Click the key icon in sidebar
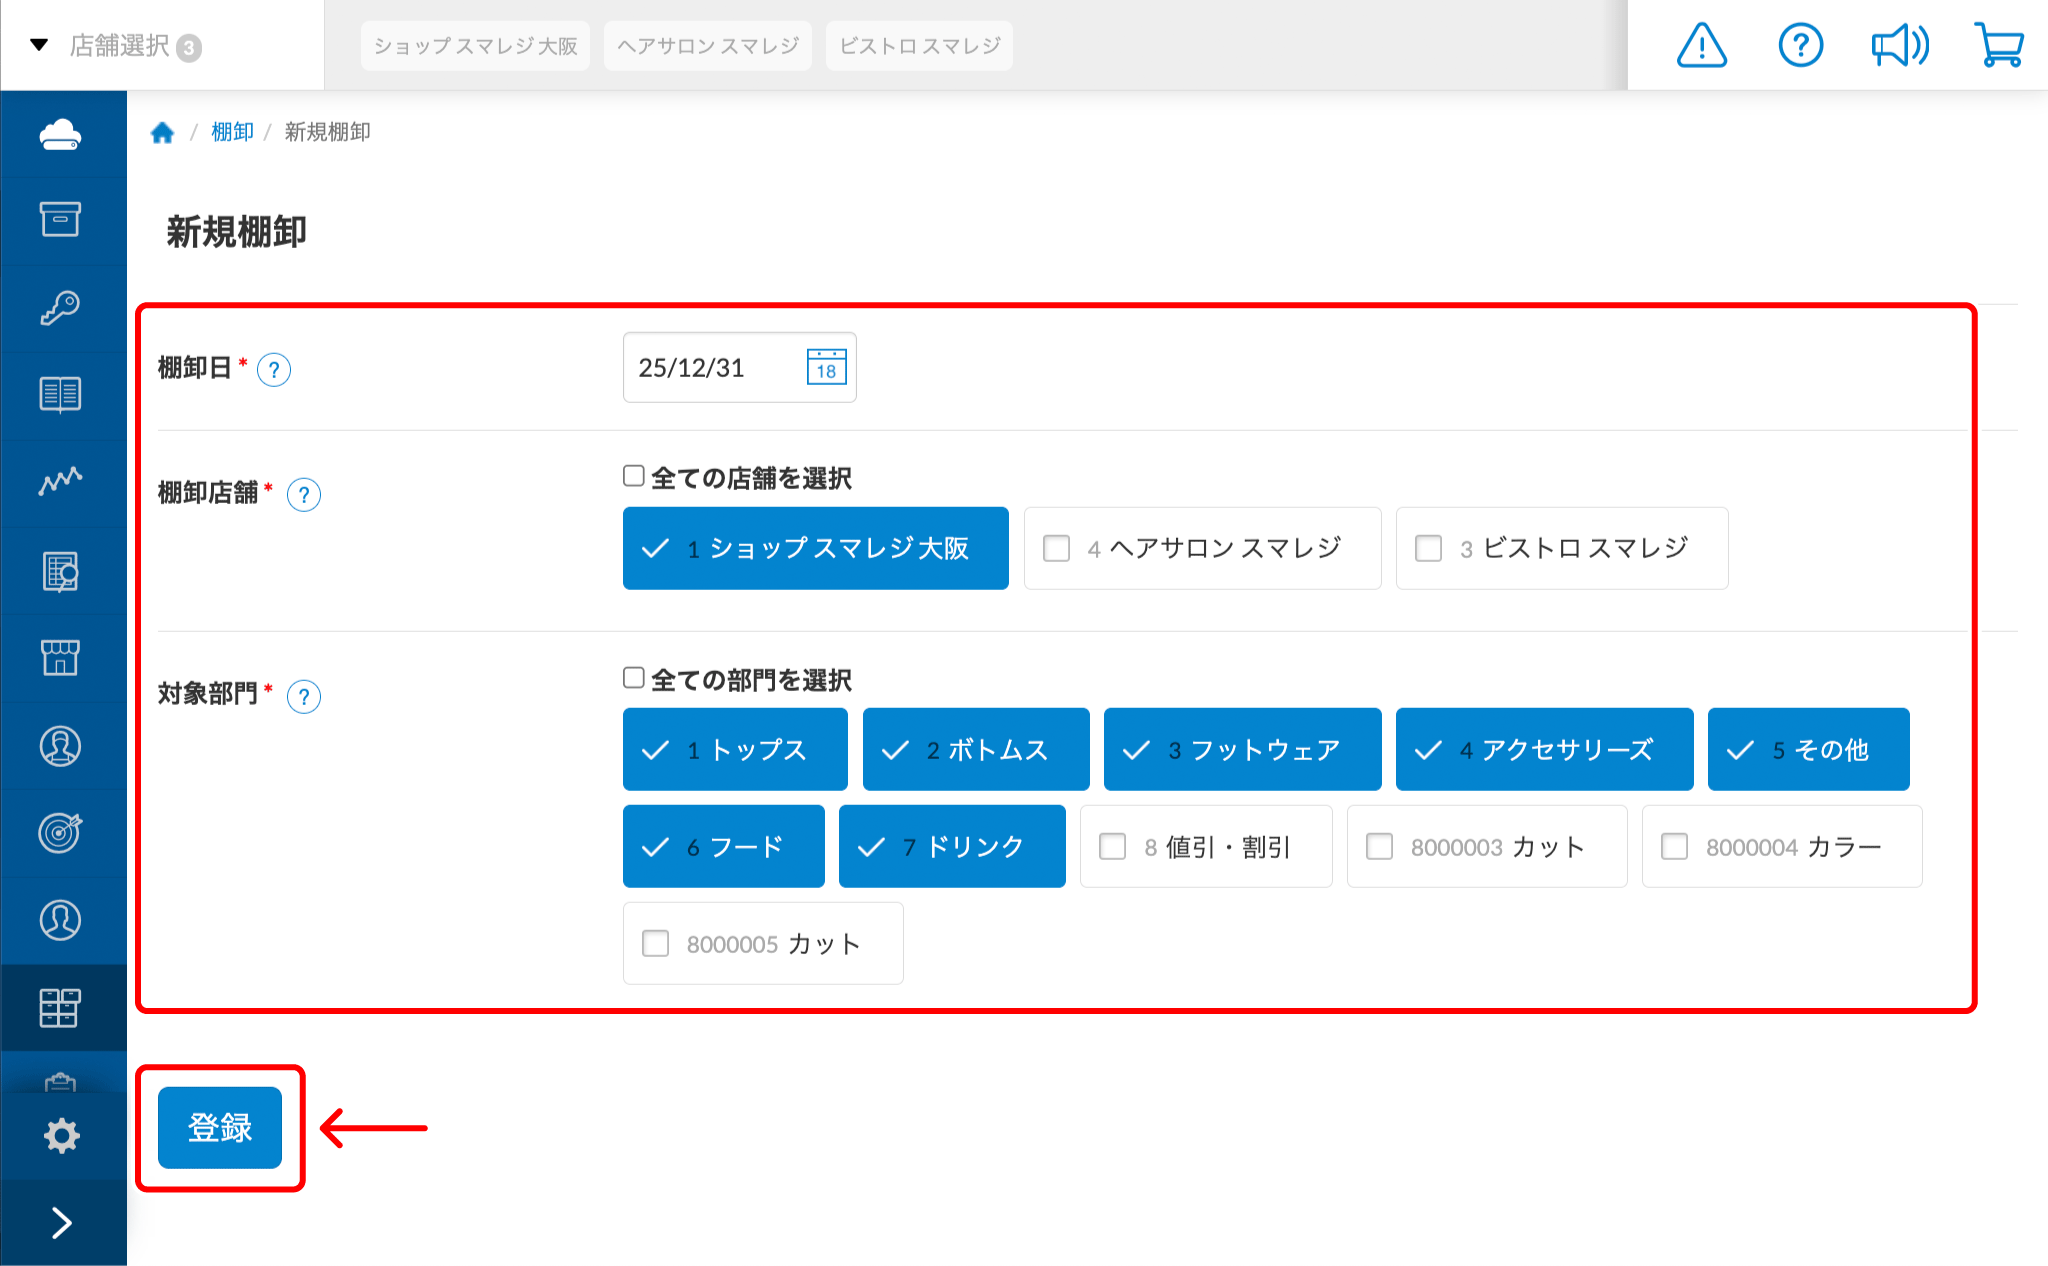2048x1266 pixels. click(60, 308)
